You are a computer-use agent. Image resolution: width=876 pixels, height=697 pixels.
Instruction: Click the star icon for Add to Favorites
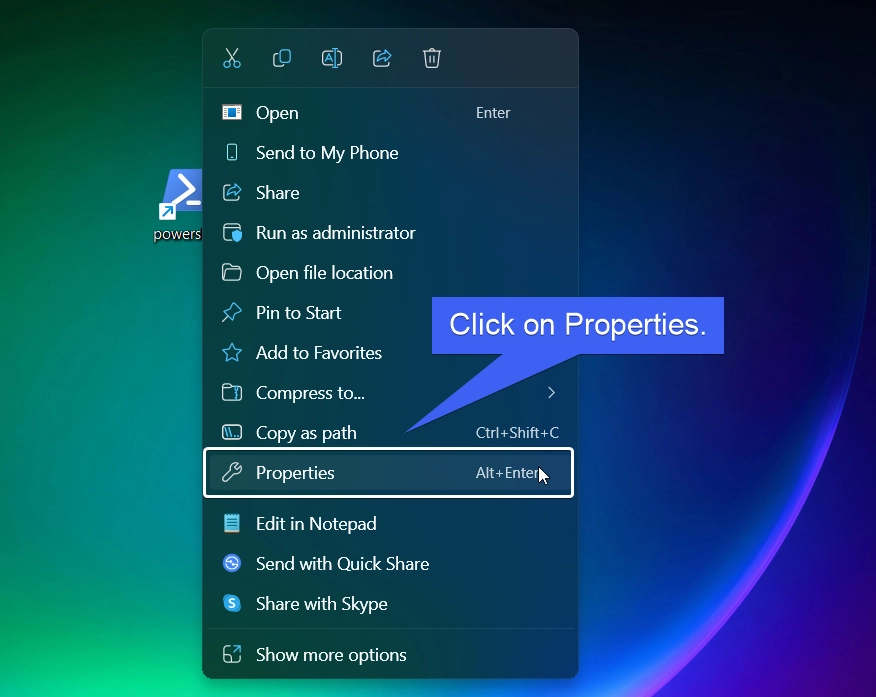232,352
